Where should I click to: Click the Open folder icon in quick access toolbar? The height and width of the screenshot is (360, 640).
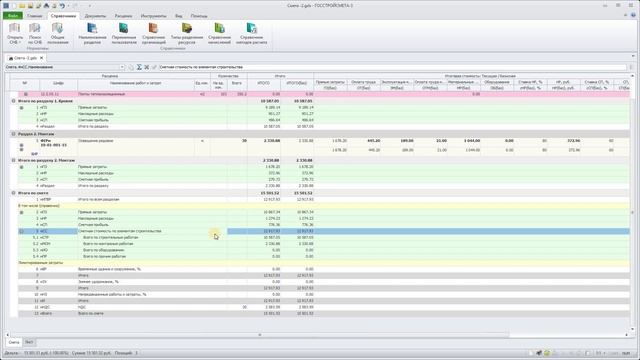22,6
